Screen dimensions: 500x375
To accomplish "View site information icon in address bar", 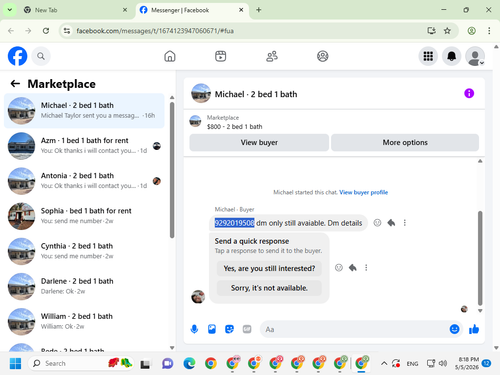I will pyautogui.click(x=67, y=31).
